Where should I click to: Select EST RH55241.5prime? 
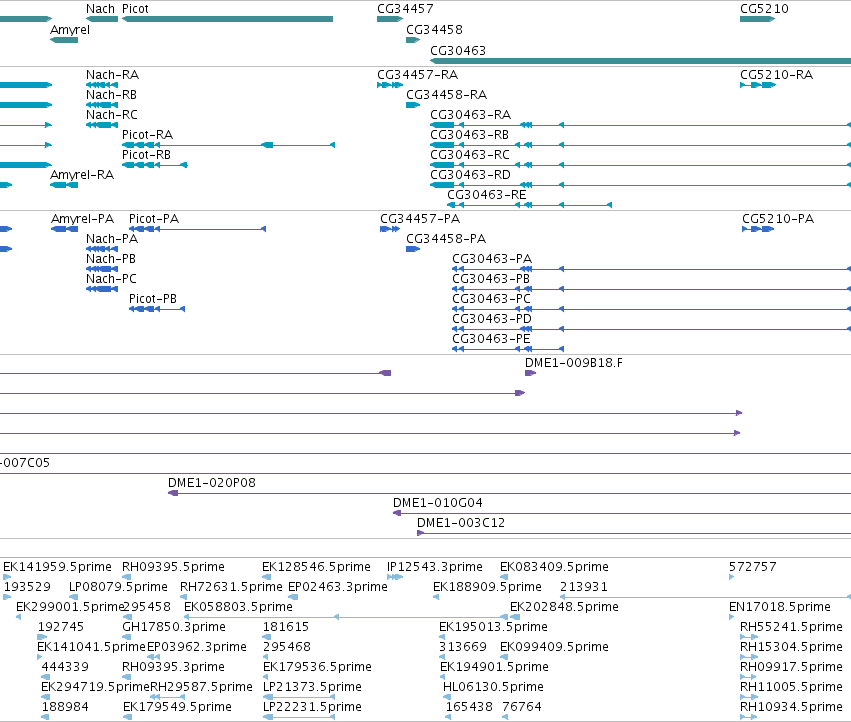791,627
